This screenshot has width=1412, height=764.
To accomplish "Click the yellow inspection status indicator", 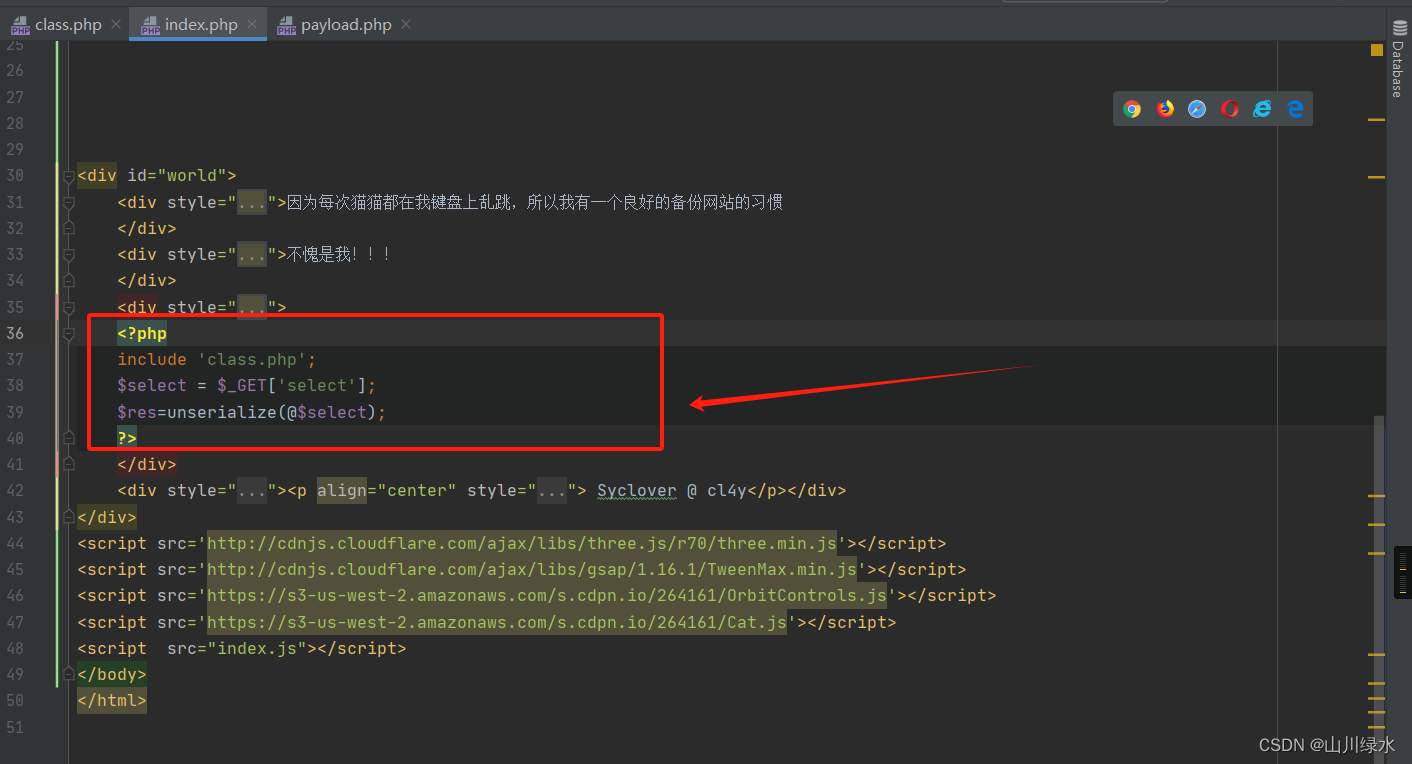I will (x=1377, y=50).
